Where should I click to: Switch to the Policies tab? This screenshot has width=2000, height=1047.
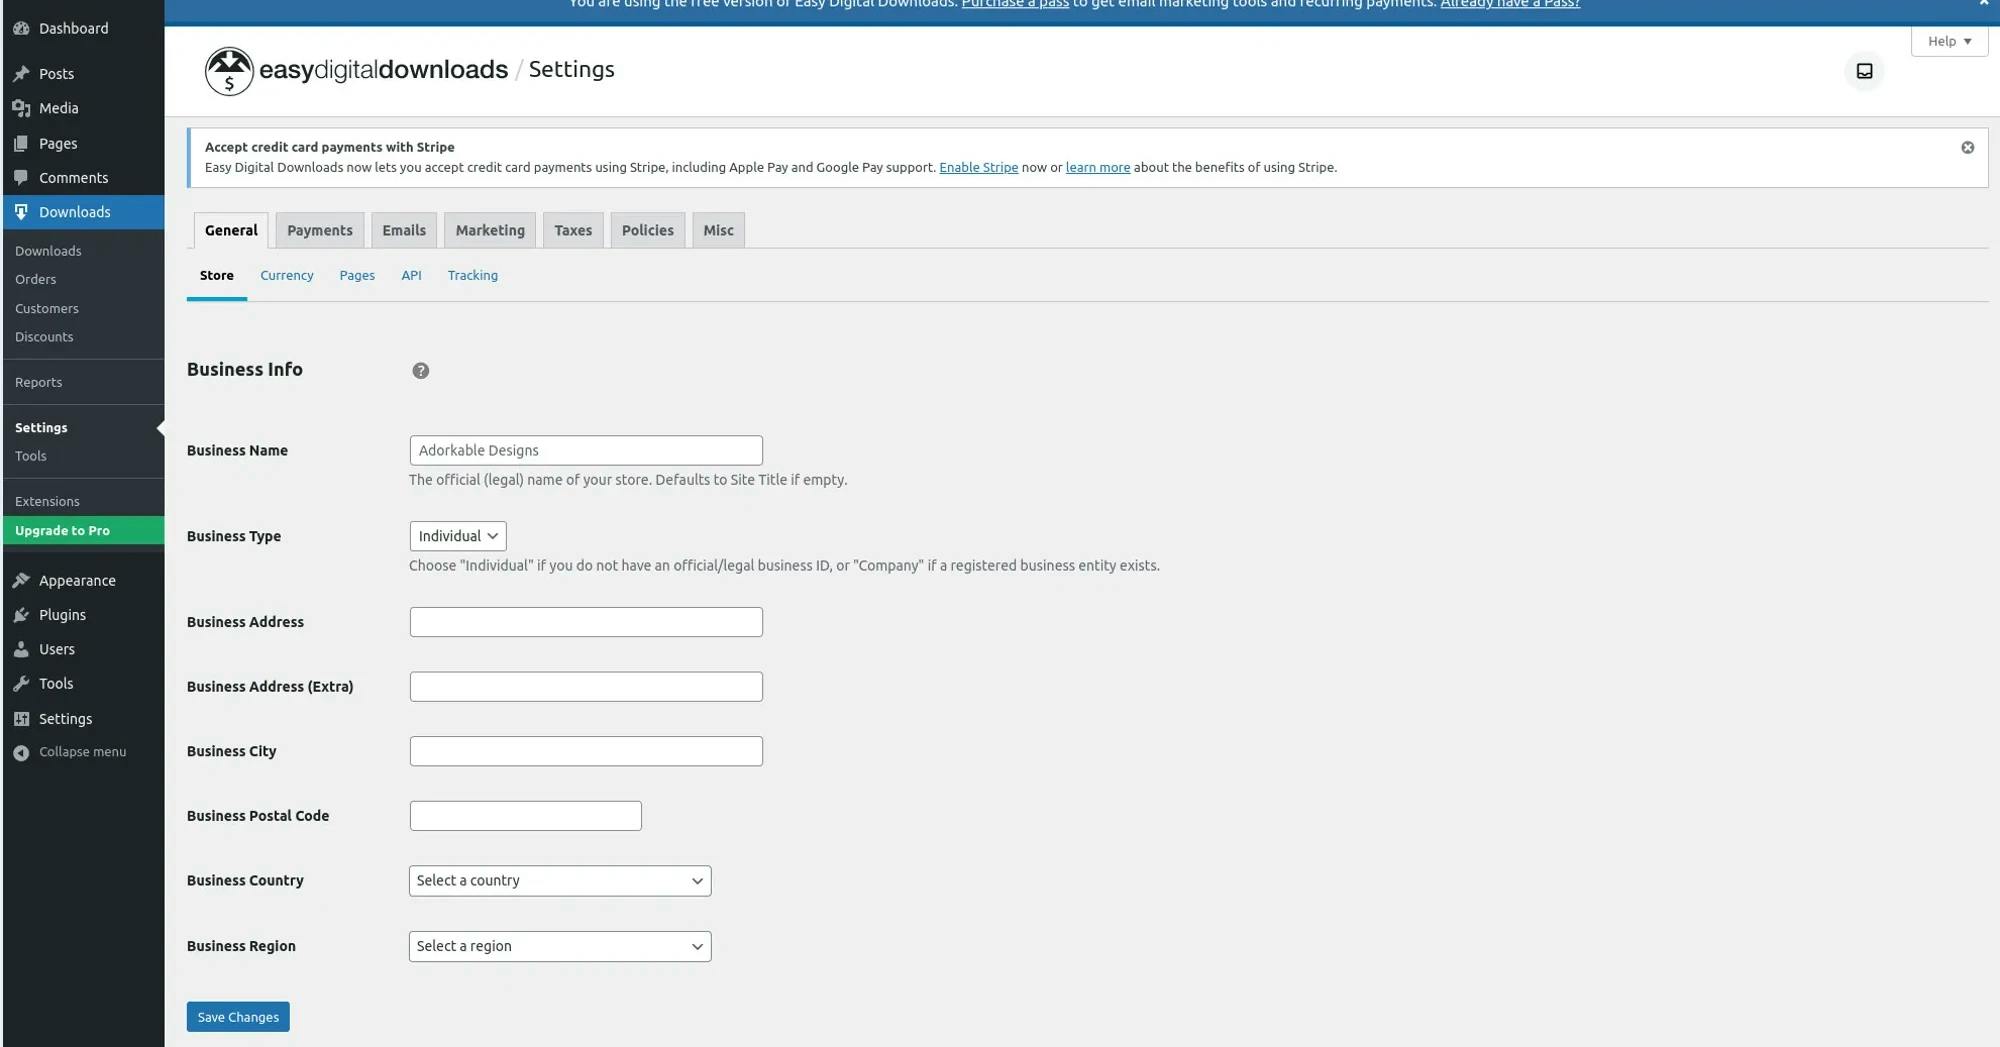tap(648, 230)
